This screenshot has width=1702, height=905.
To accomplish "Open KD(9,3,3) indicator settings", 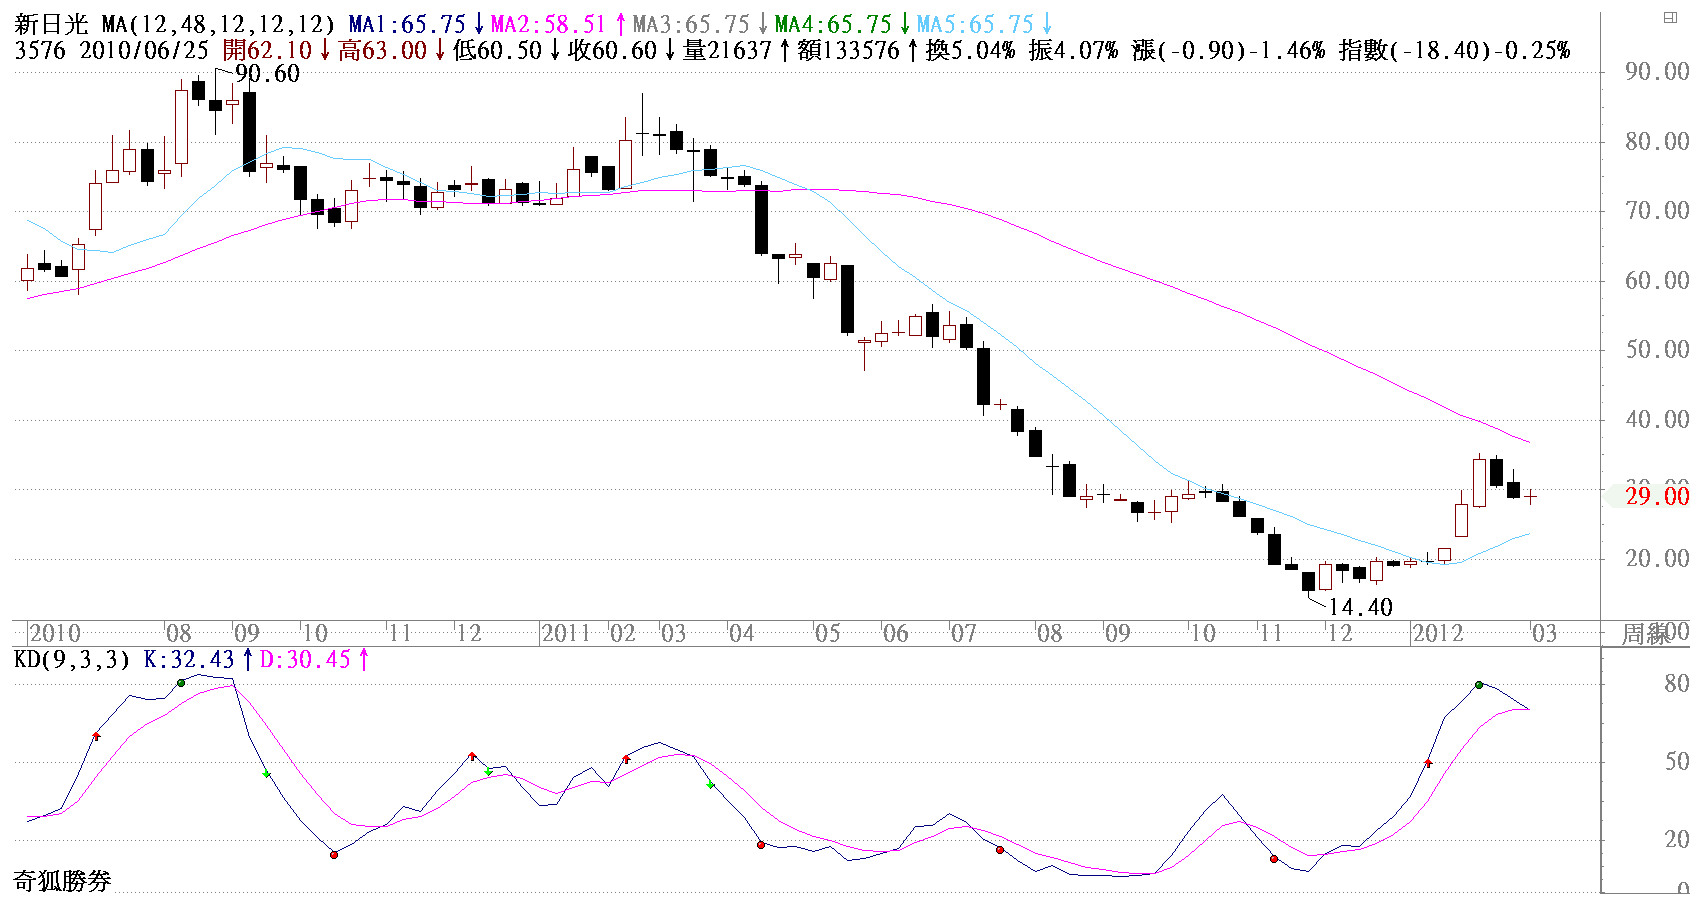I will coord(71,660).
